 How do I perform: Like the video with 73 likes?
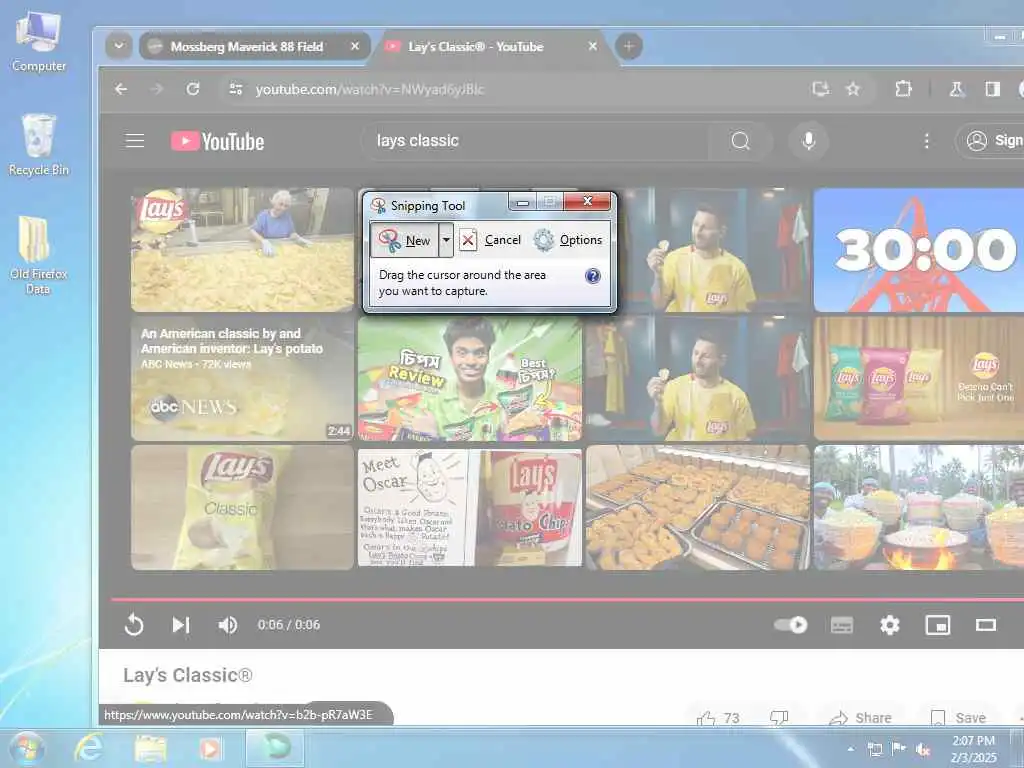(717, 718)
